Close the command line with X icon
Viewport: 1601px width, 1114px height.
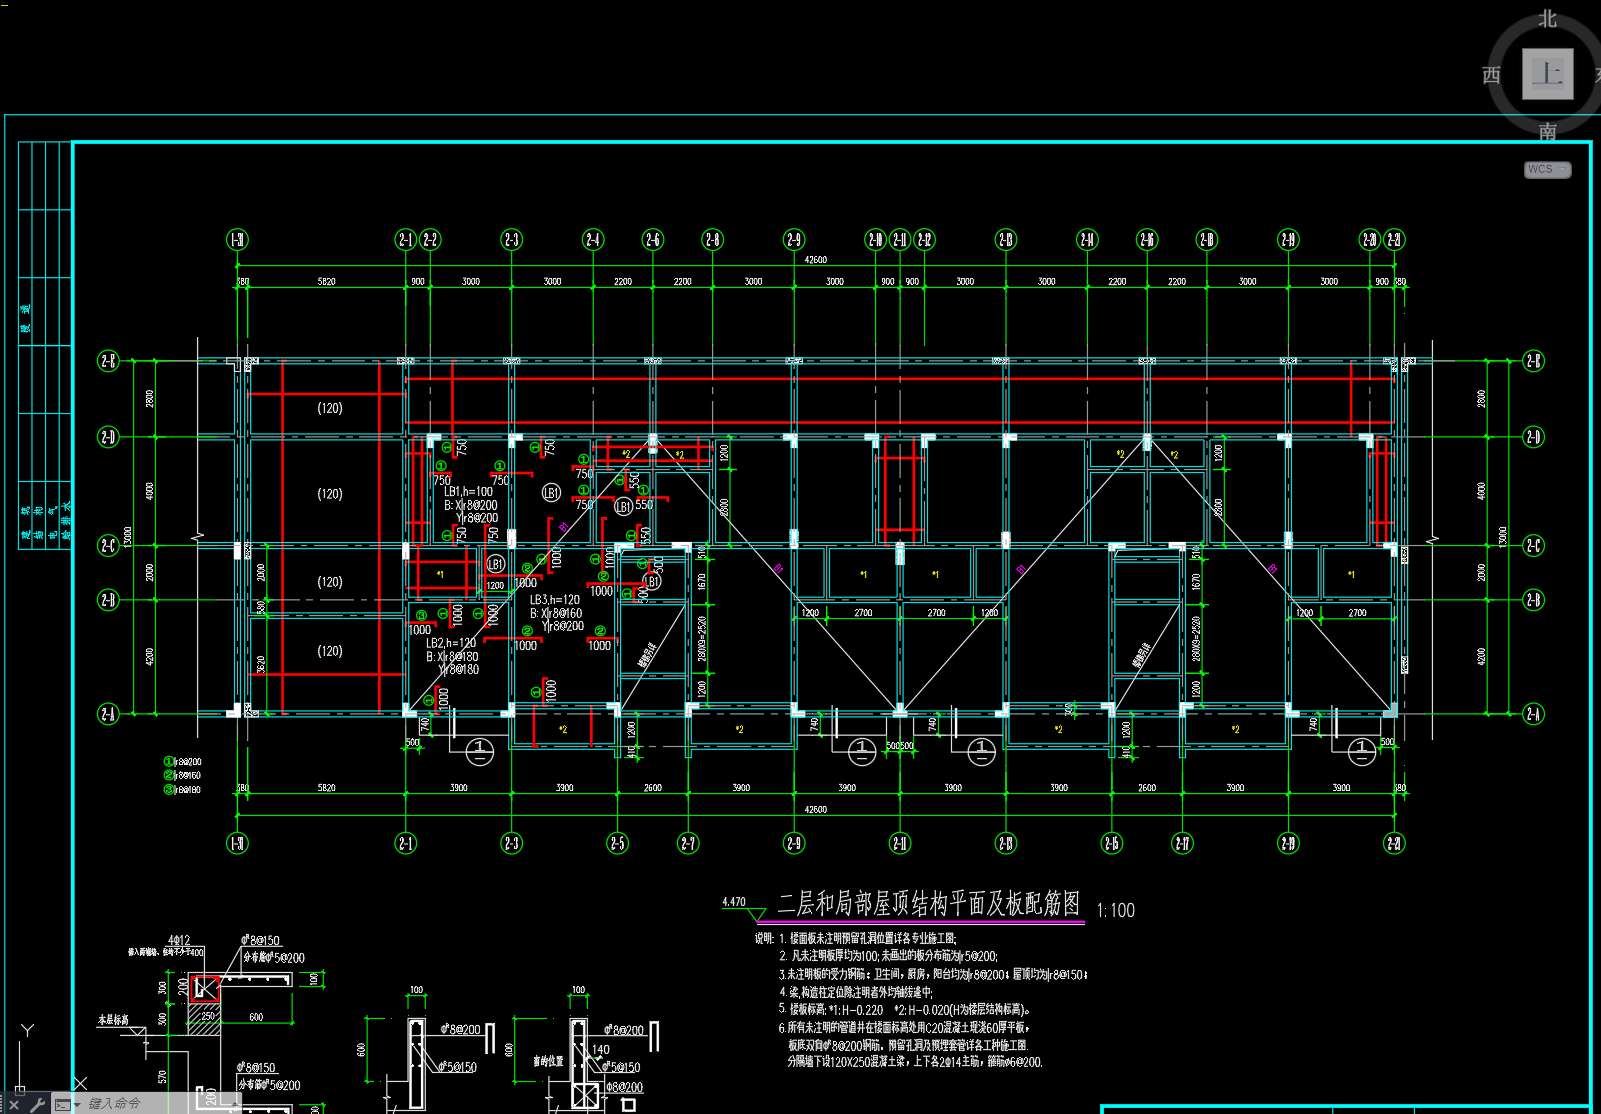(13, 1104)
